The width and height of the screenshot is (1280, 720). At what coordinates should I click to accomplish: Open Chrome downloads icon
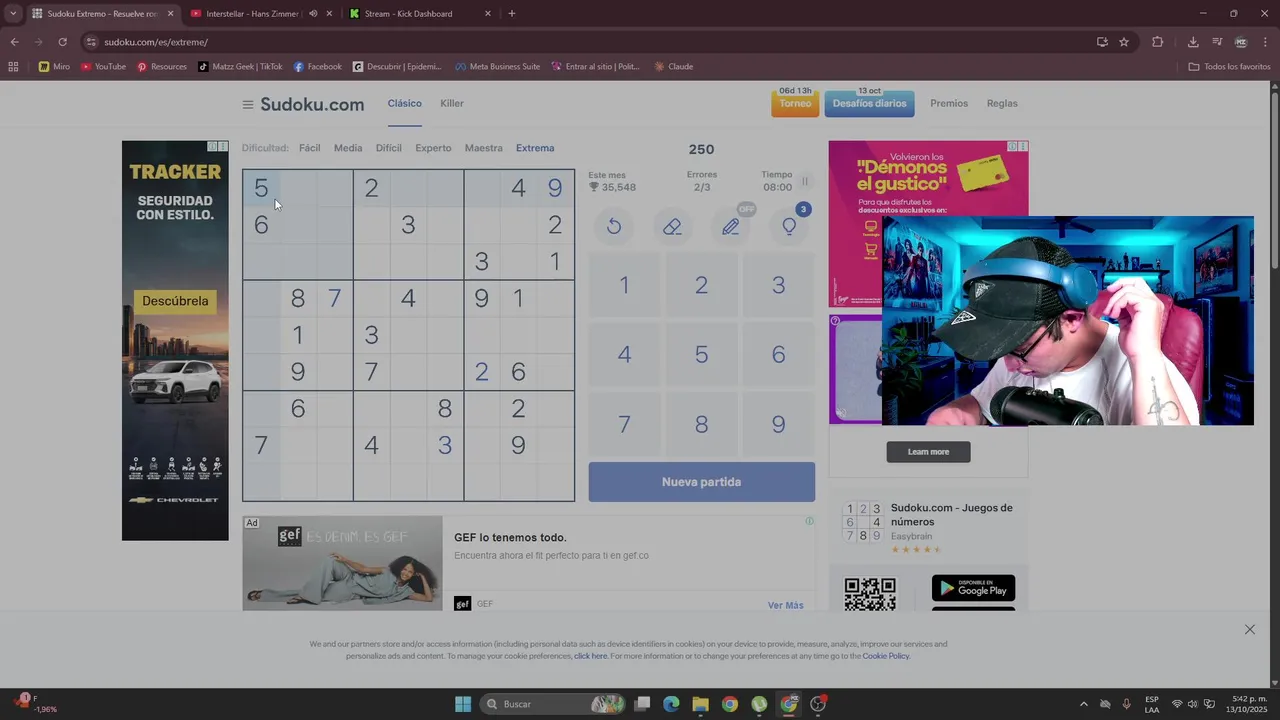coord(1193,42)
